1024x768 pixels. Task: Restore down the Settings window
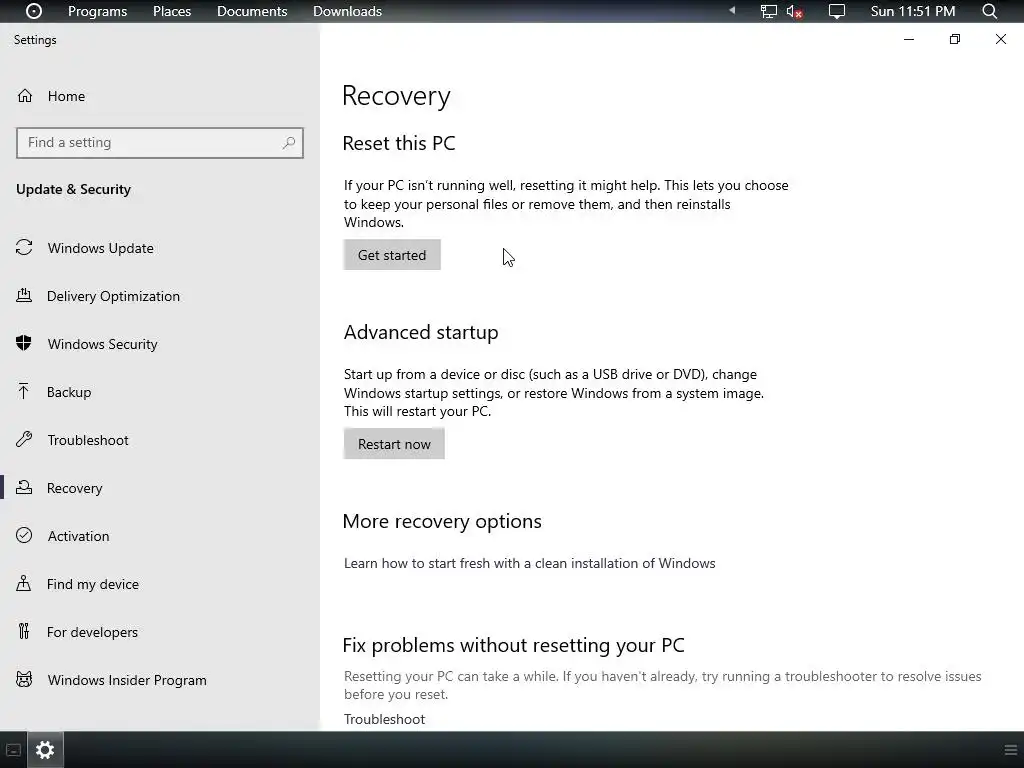pos(955,39)
